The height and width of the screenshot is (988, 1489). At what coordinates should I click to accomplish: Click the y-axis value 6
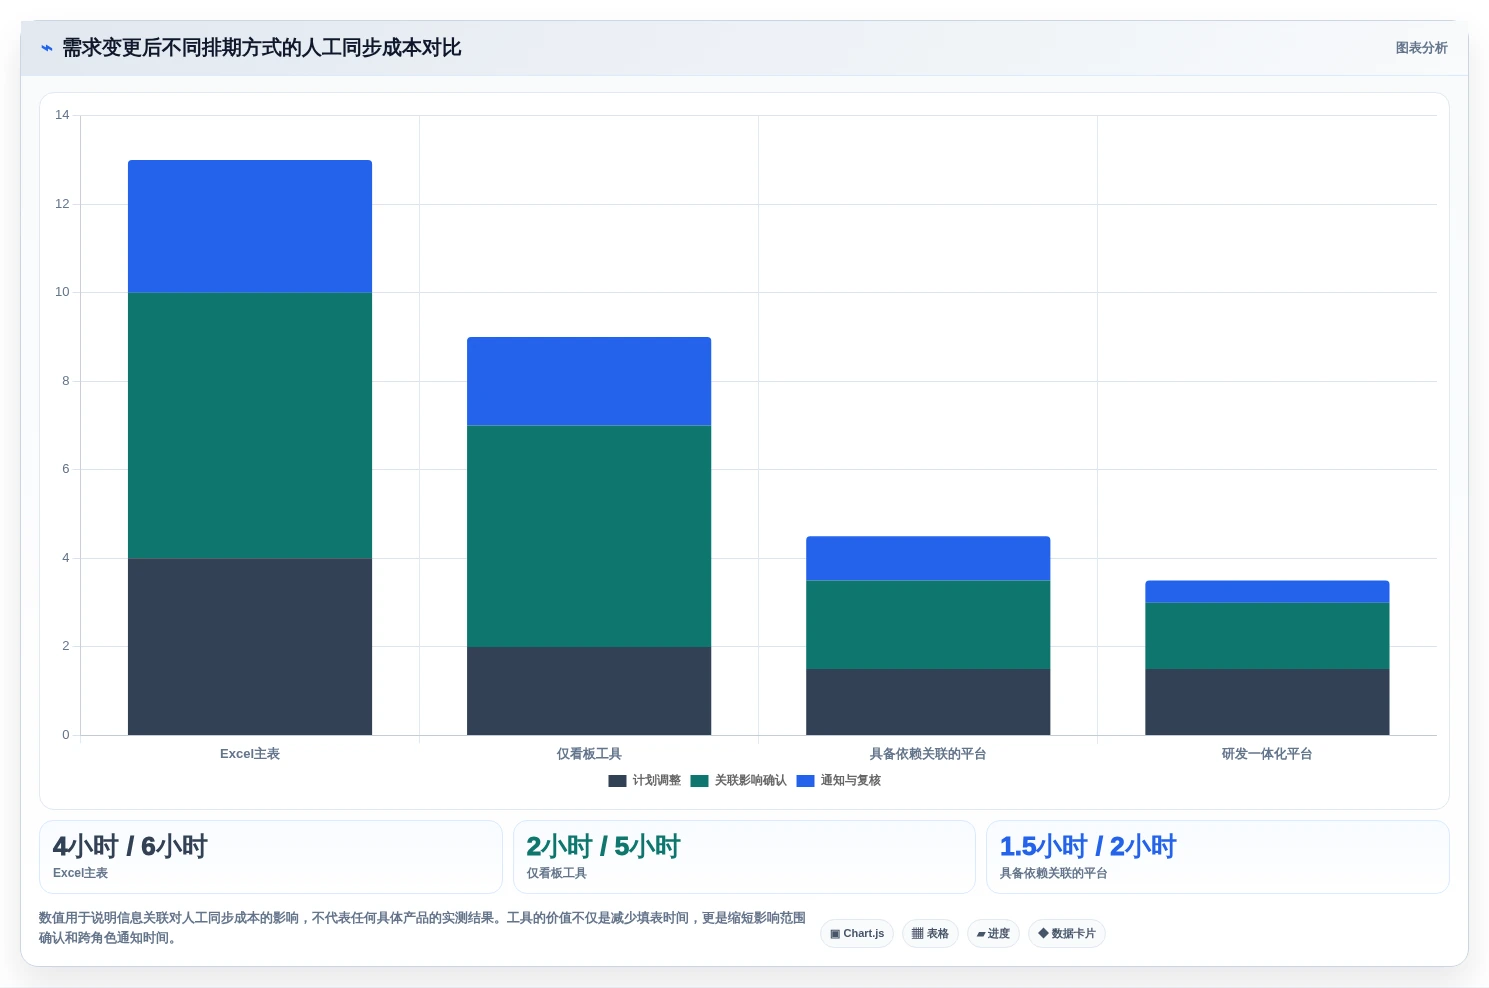coord(66,469)
